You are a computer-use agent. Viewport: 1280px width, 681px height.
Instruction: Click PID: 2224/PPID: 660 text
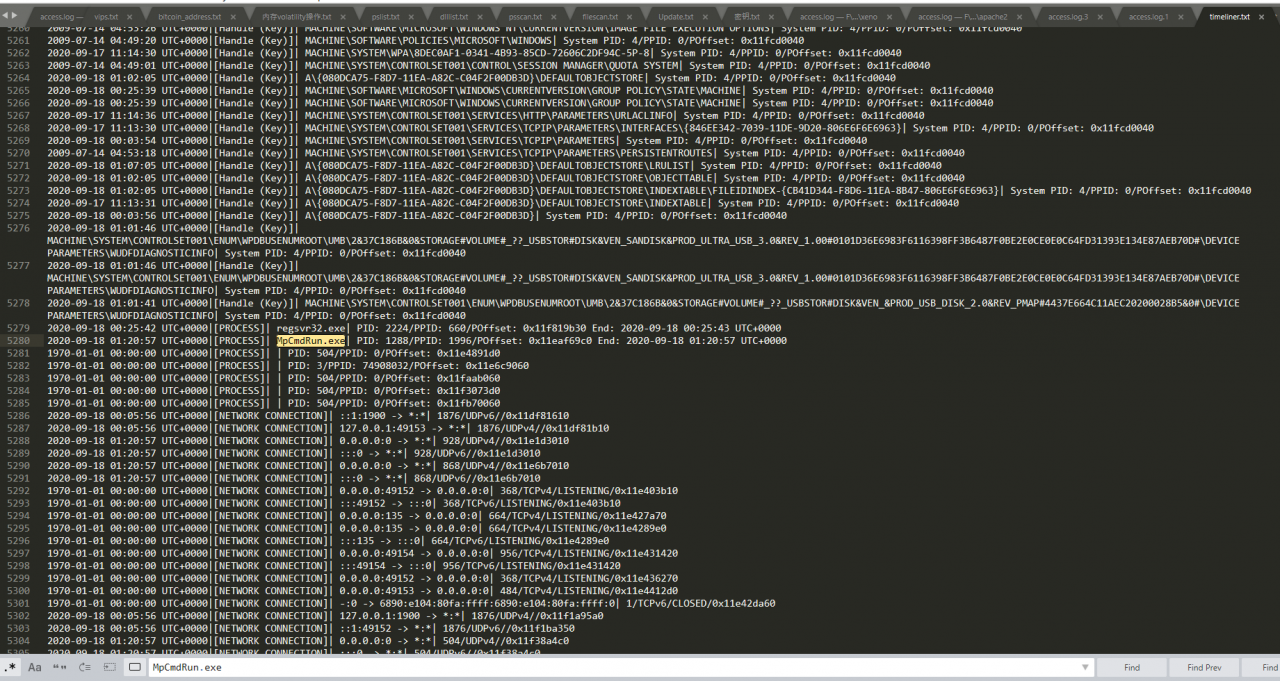tap(411, 328)
